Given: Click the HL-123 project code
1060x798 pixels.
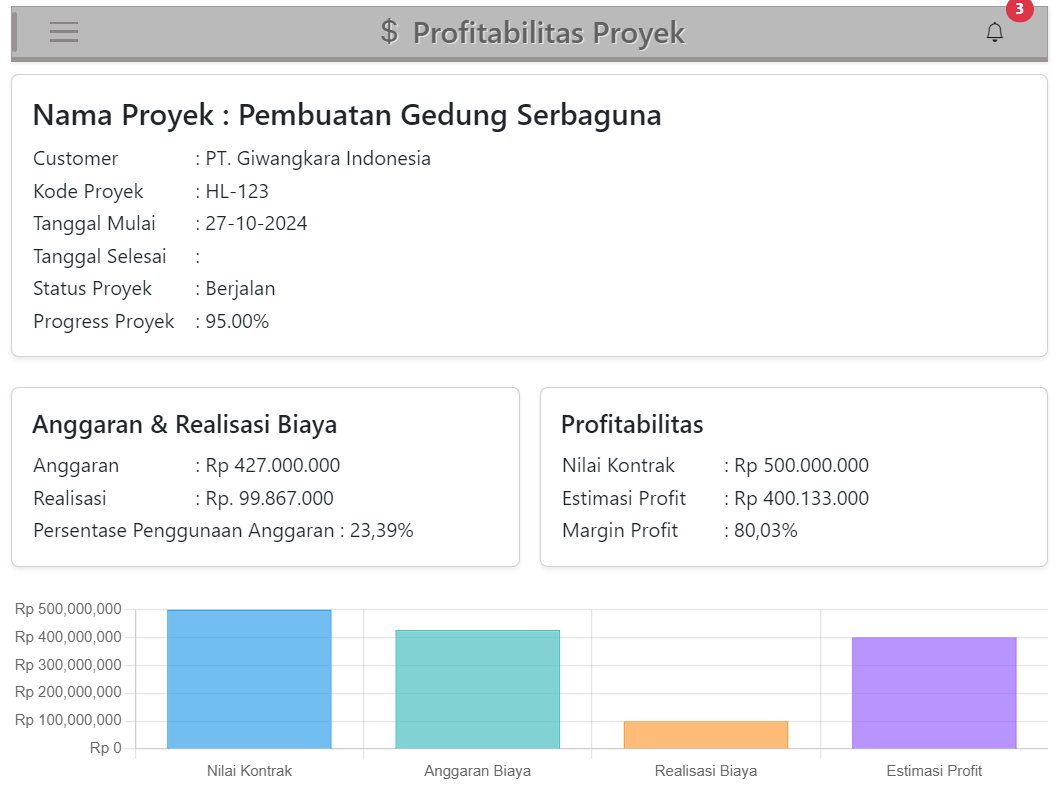Looking at the screenshot, I should coord(237,191).
